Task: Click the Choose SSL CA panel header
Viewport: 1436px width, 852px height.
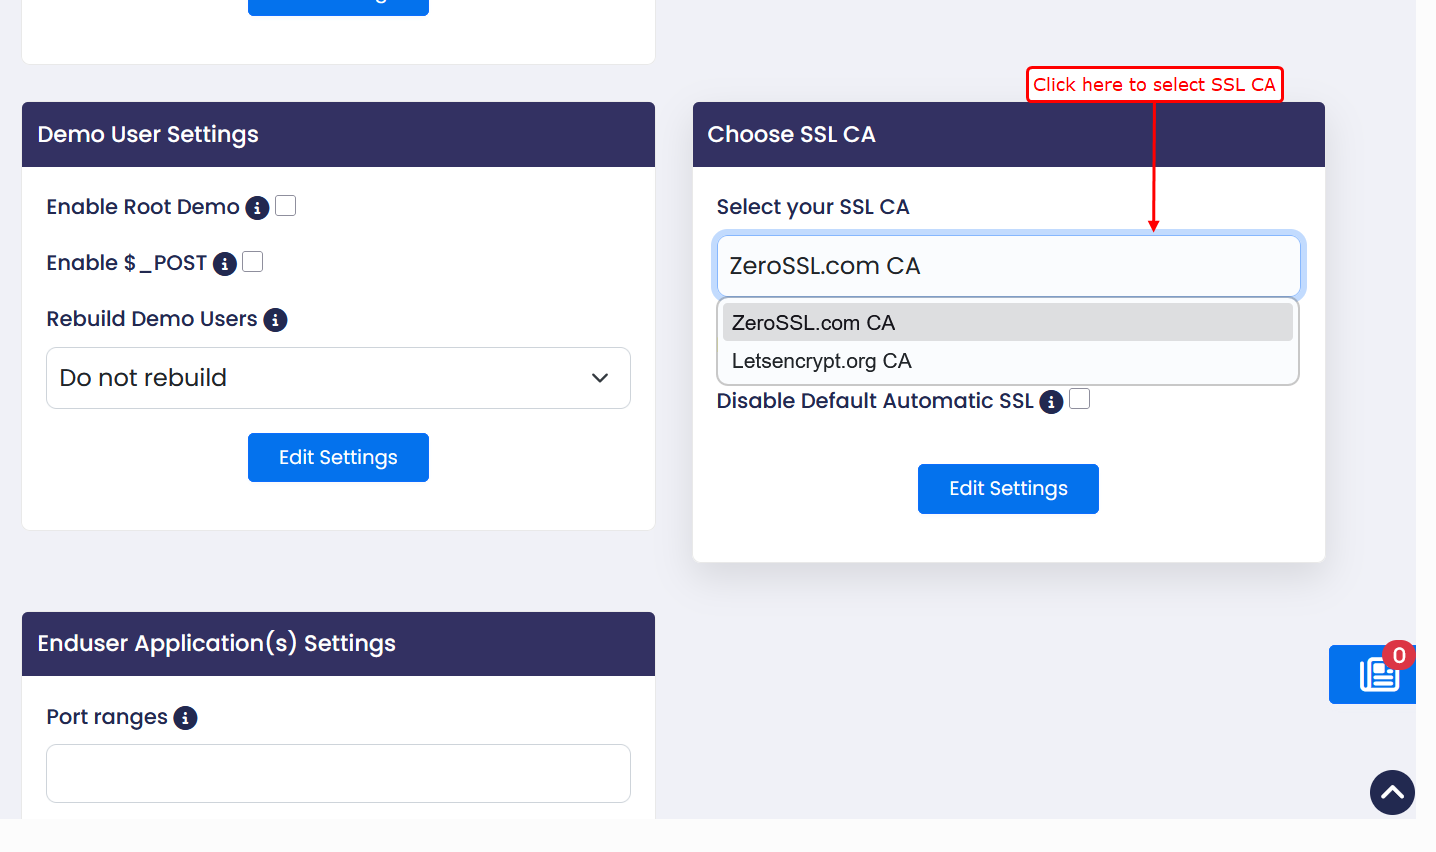Action: (1008, 135)
